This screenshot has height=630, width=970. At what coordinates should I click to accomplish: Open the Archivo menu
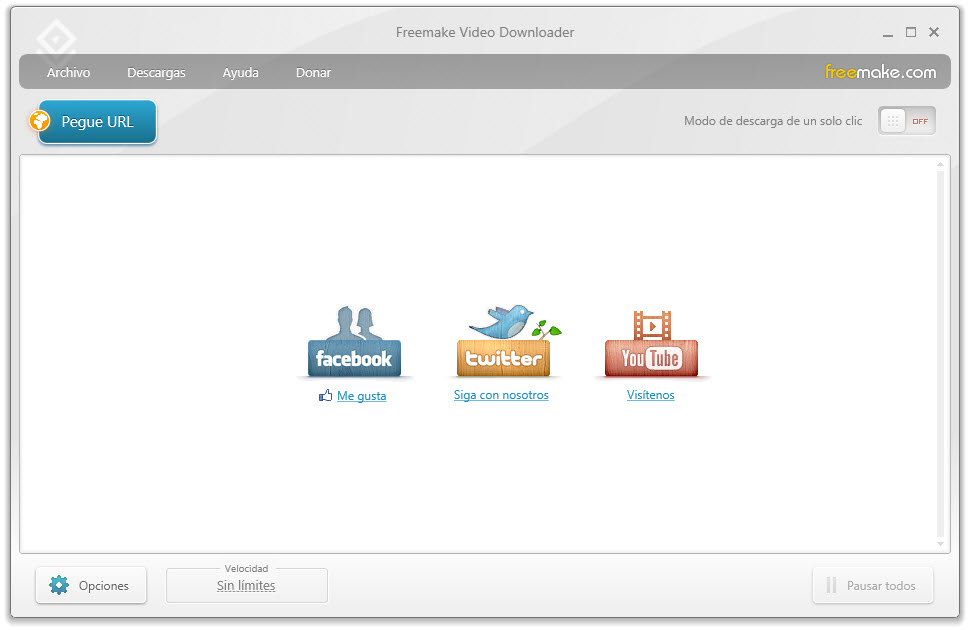(x=69, y=72)
